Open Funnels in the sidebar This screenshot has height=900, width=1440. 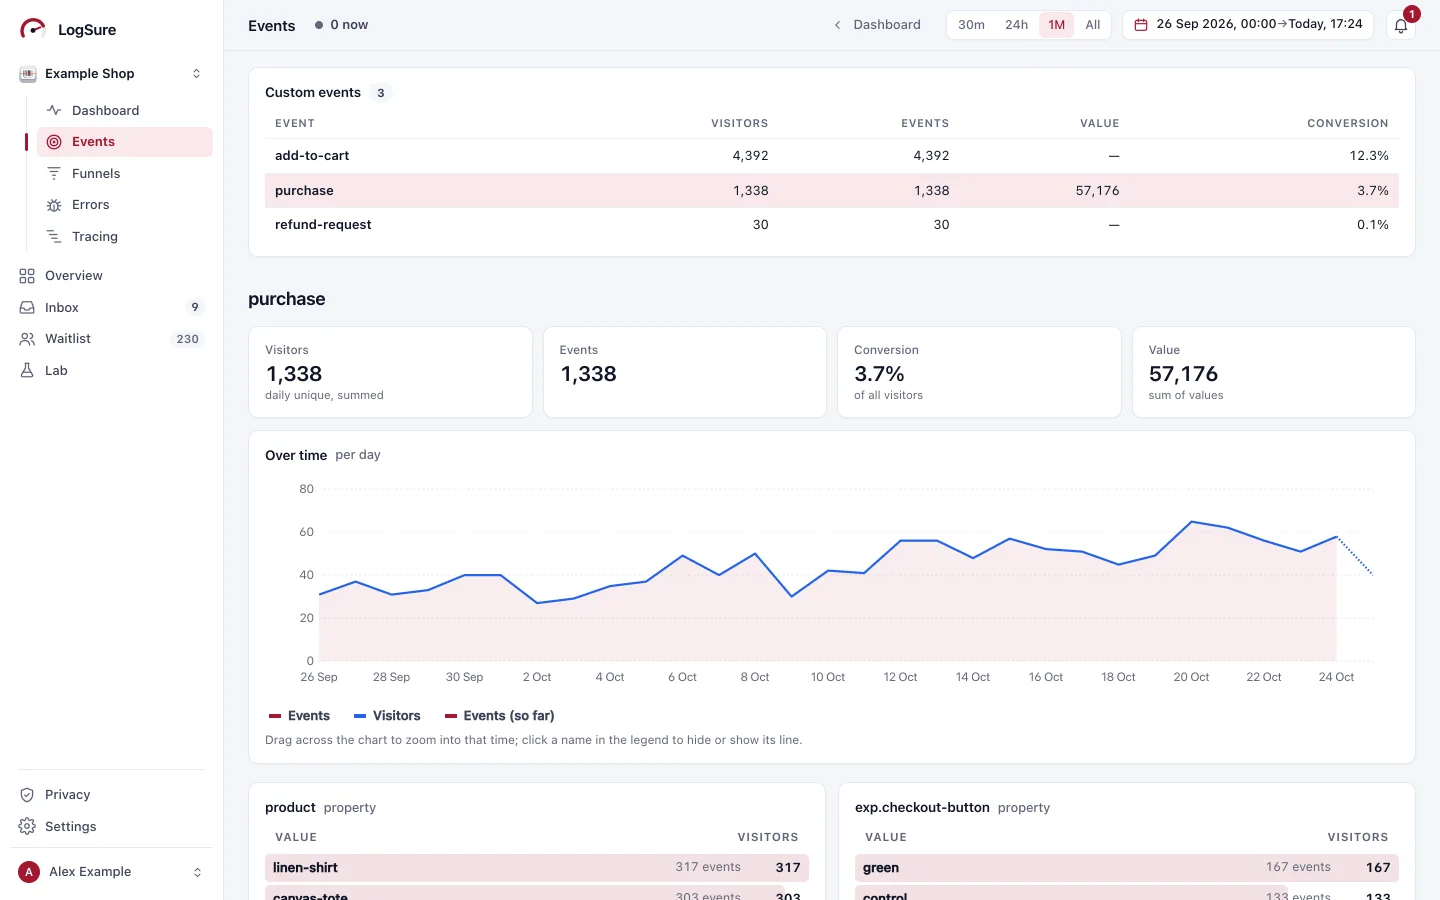(125, 174)
